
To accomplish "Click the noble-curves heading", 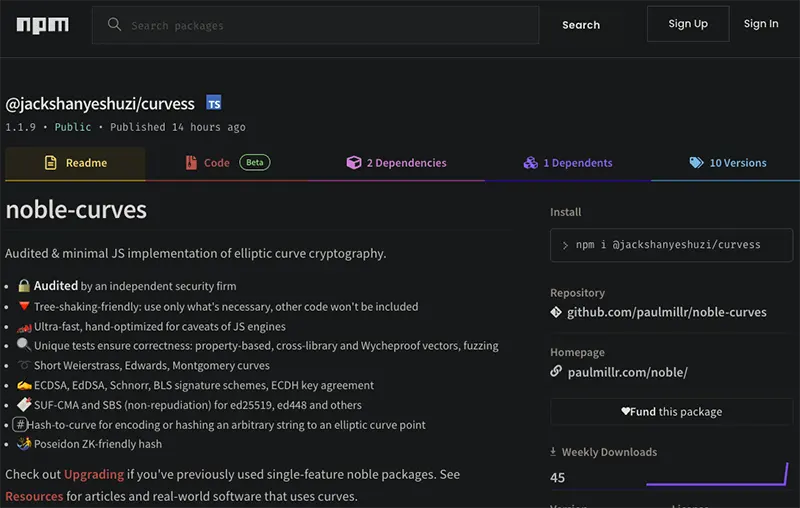I will 76,210.
